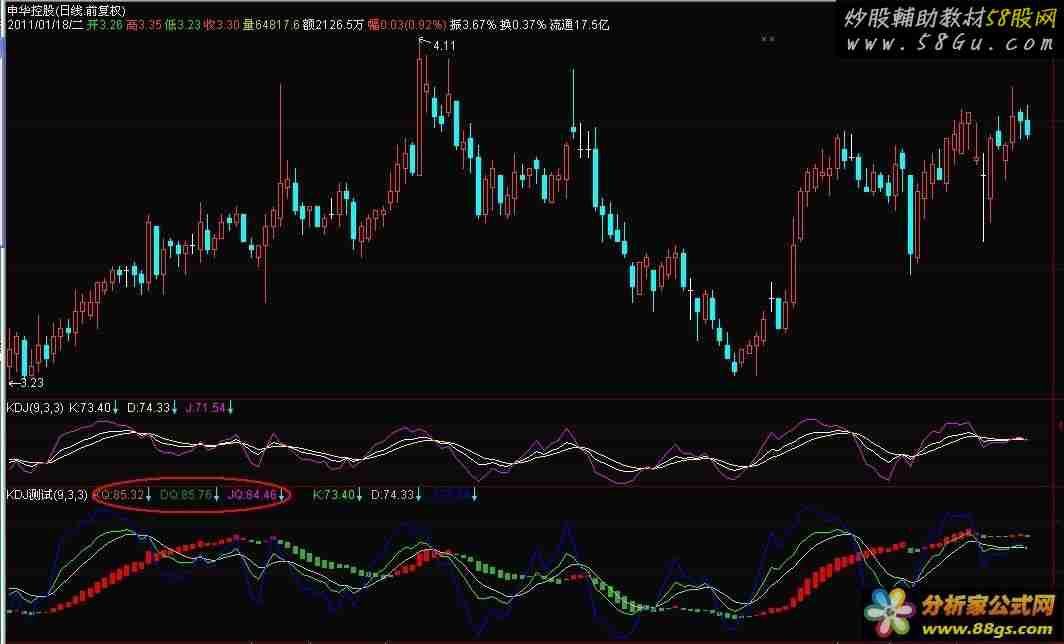Click the lowest cyan candlestick at the chart trough
1064x644 pixels.
(x=734, y=368)
